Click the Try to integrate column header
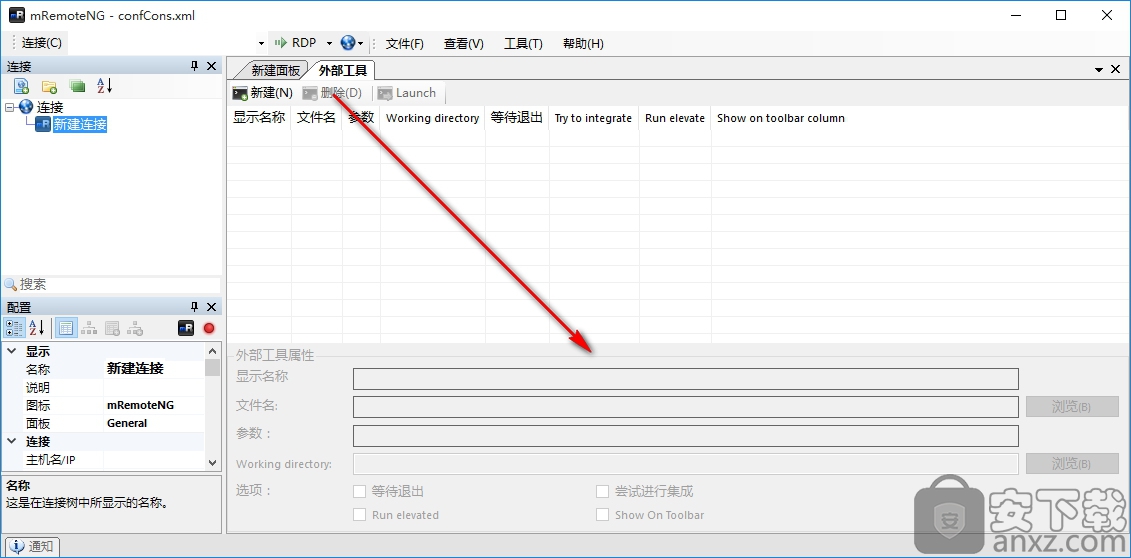The height and width of the screenshot is (558, 1131). click(x=594, y=118)
